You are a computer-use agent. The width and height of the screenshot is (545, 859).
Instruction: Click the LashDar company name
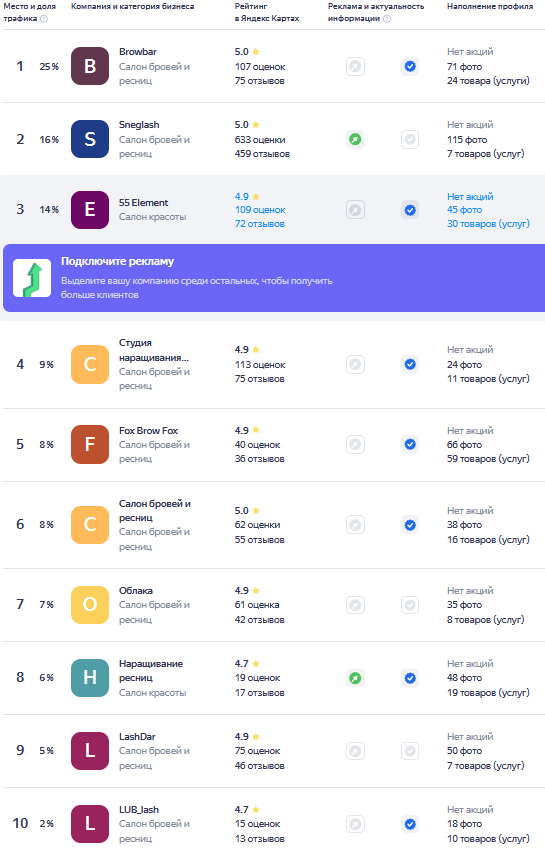pos(137,737)
